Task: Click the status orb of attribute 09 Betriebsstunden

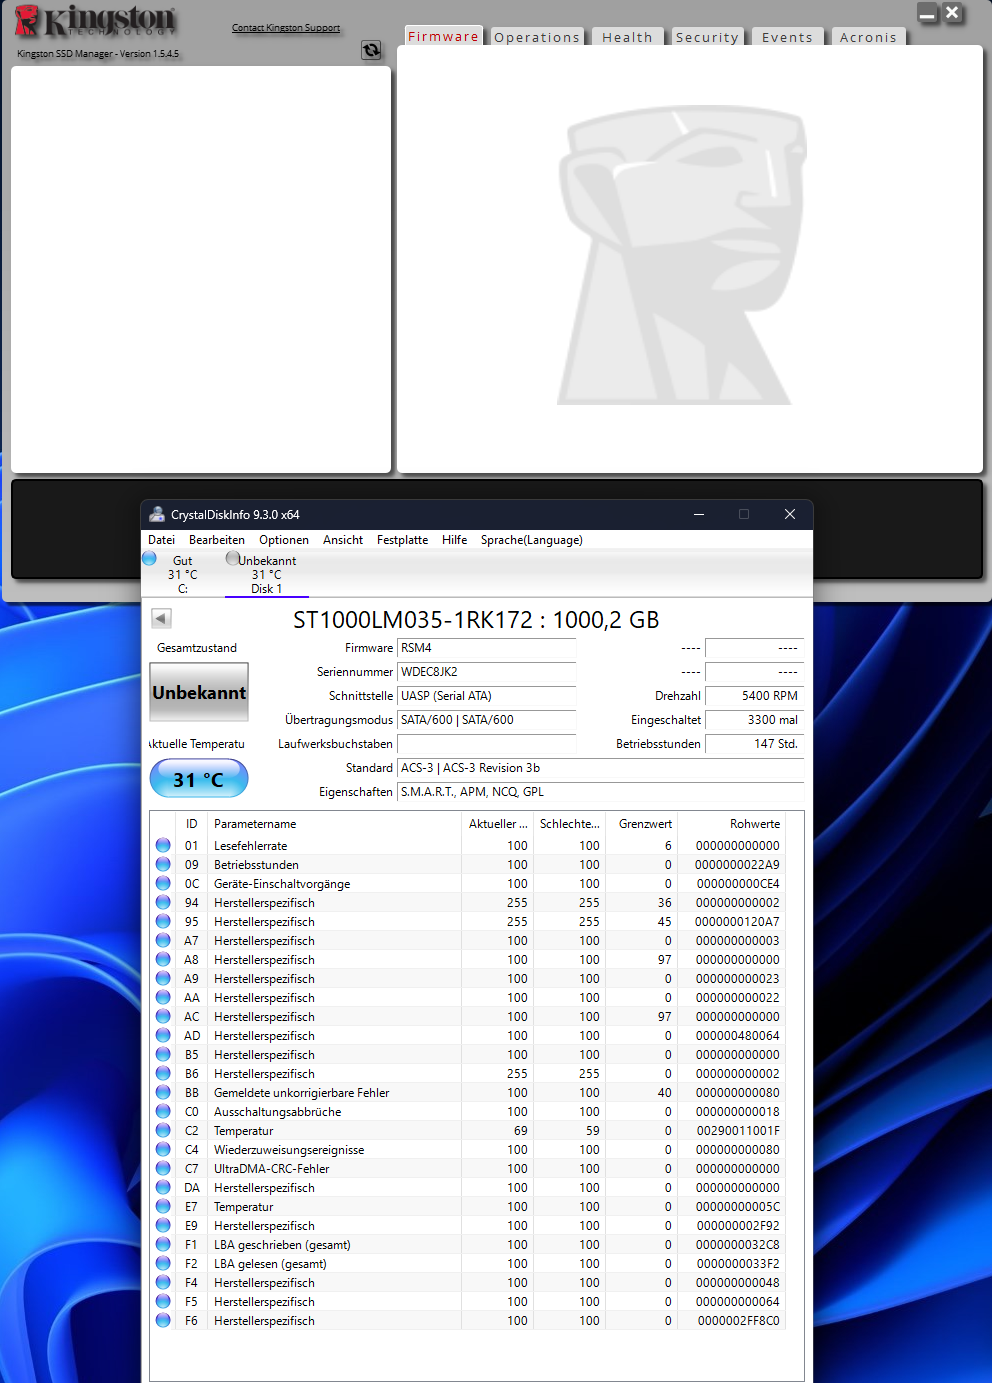Action: (x=163, y=864)
